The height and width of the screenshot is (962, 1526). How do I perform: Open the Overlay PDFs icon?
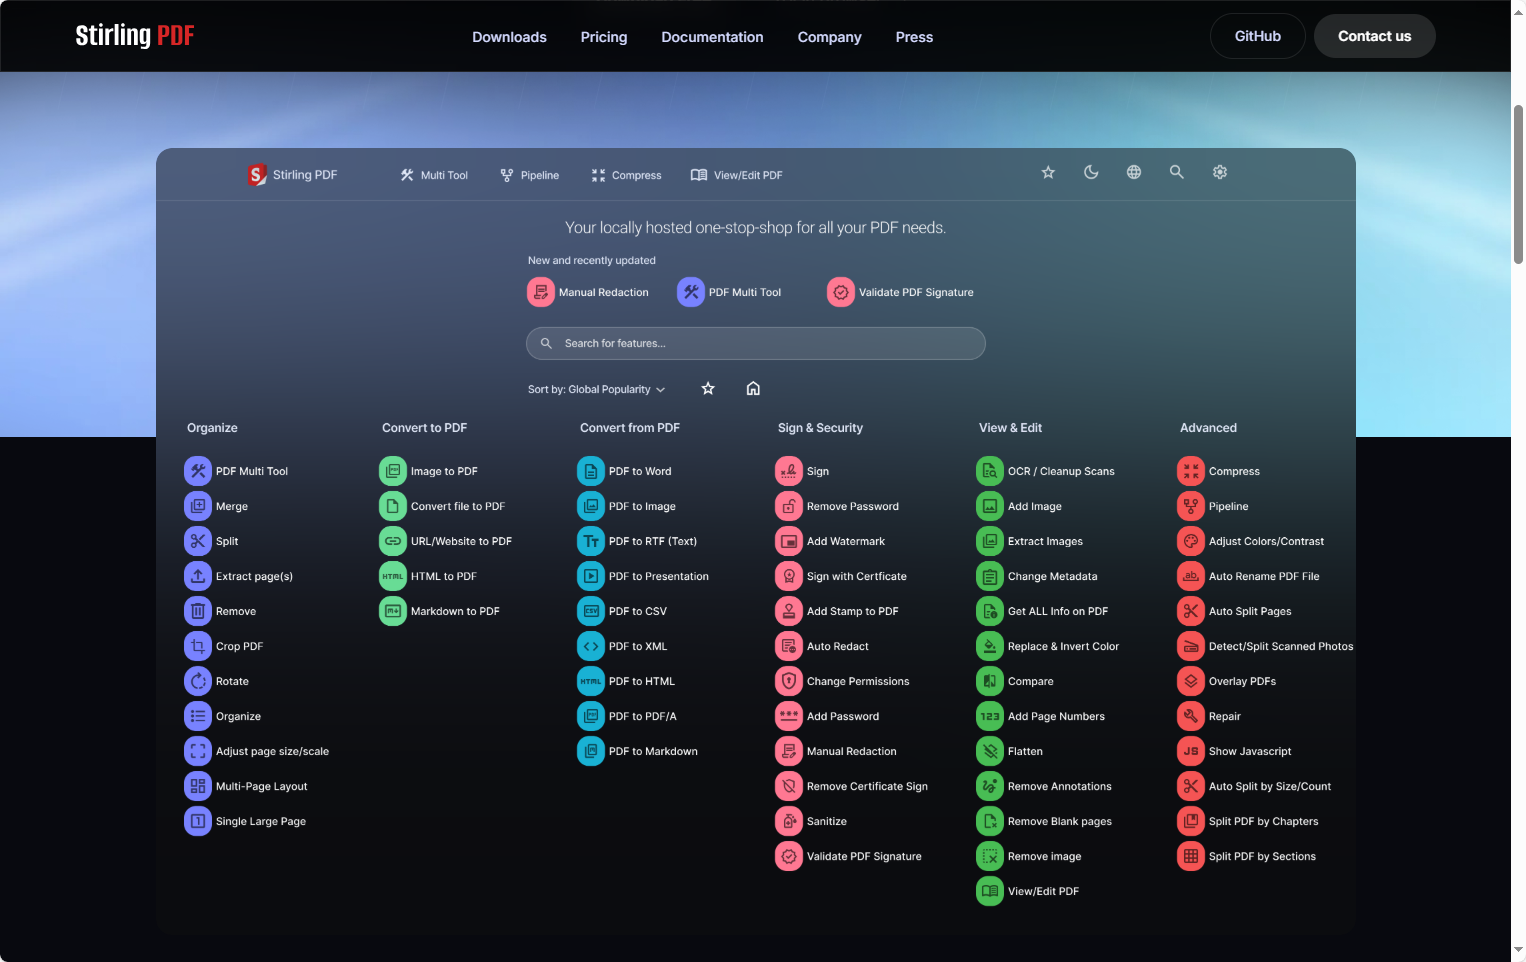(x=1191, y=681)
